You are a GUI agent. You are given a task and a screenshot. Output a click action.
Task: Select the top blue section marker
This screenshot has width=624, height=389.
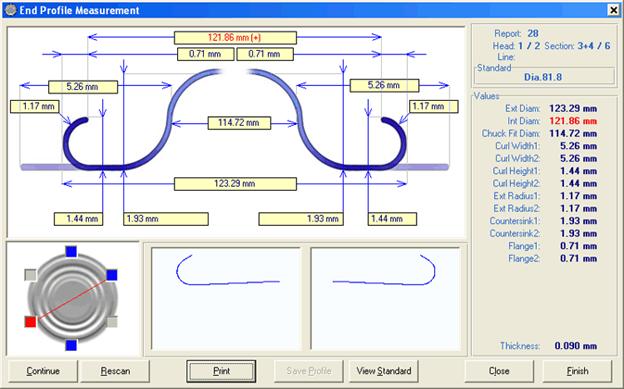pyautogui.click(x=71, y=252)
